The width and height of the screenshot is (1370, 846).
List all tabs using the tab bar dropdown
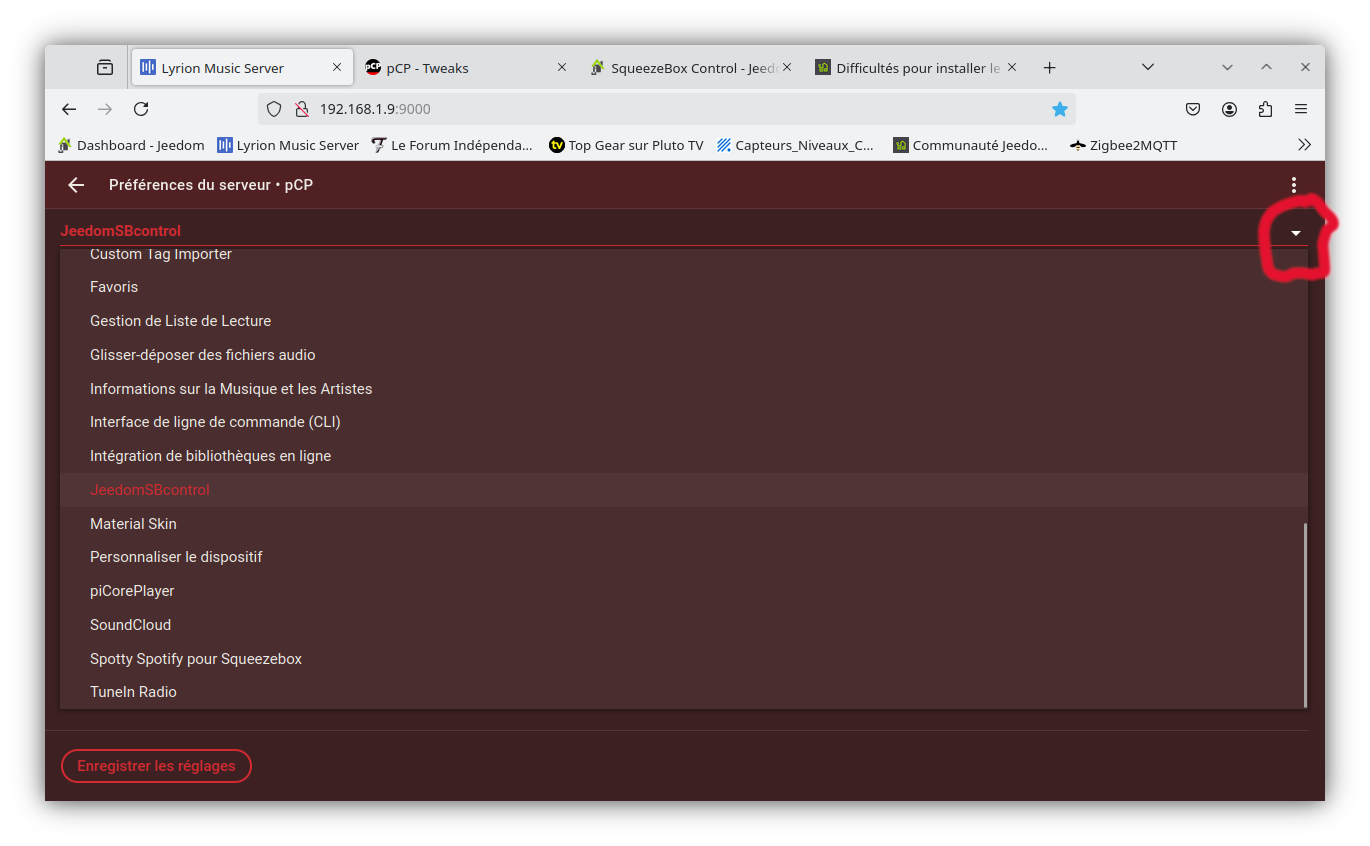(x=1148, y=68)
